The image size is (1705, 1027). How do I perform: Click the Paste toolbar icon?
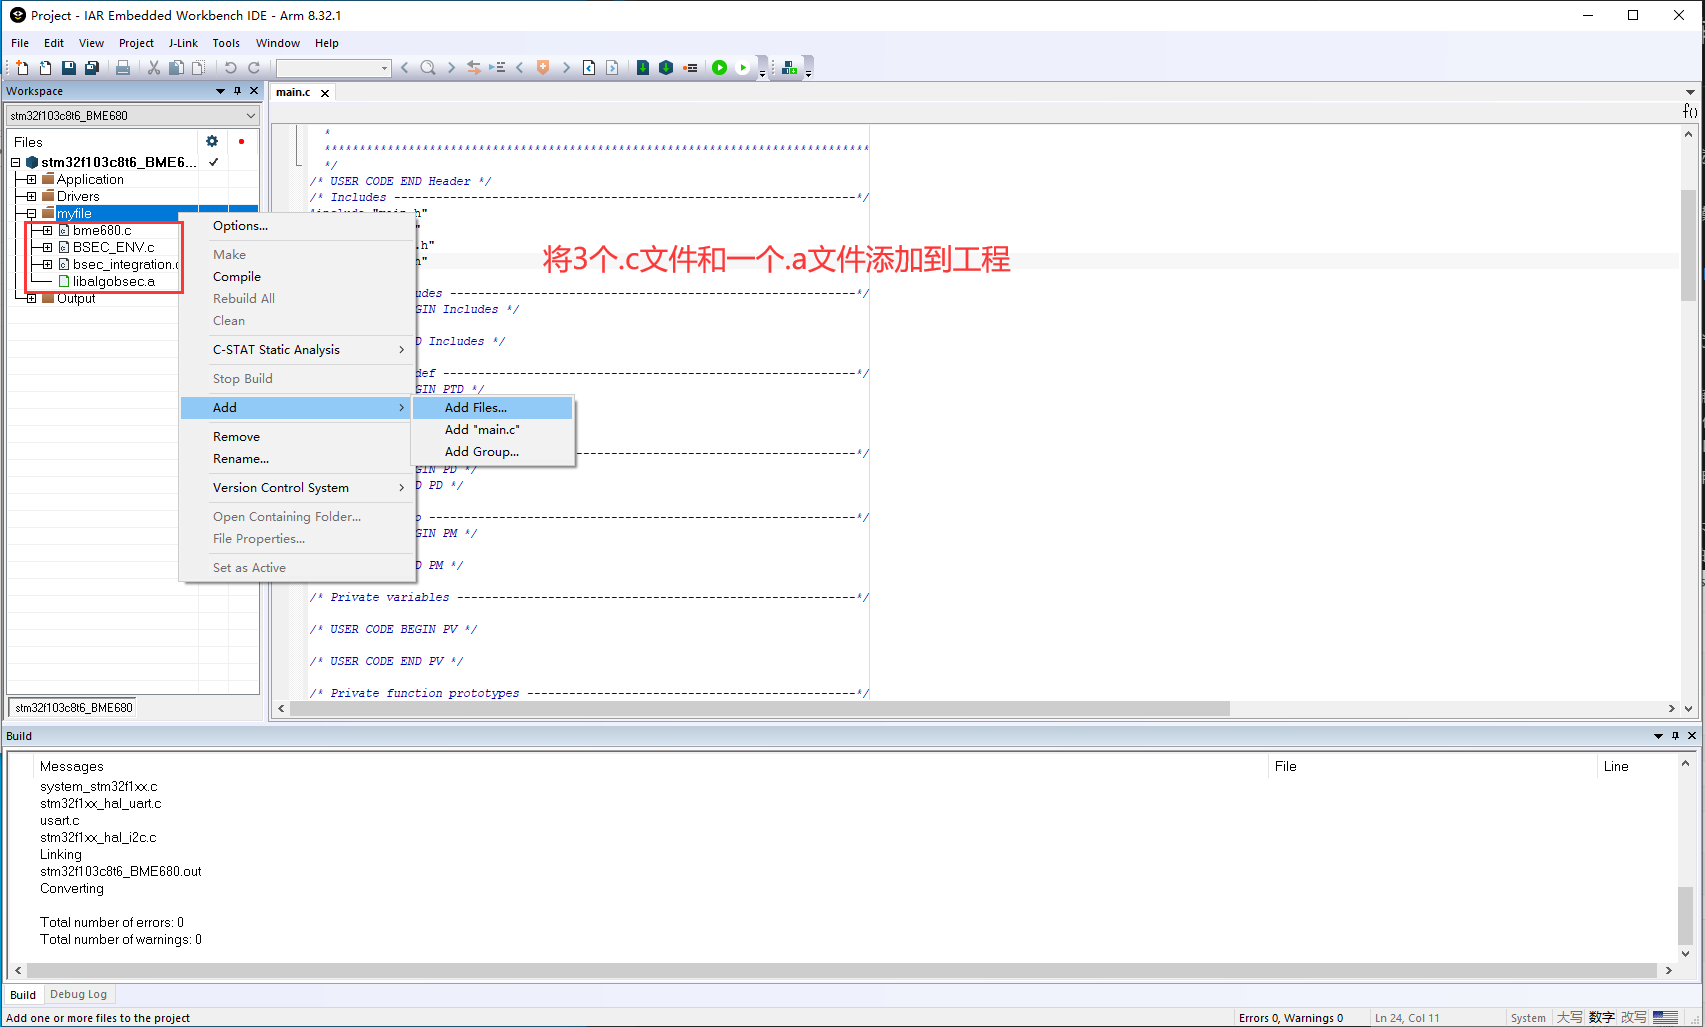(198, 67)
